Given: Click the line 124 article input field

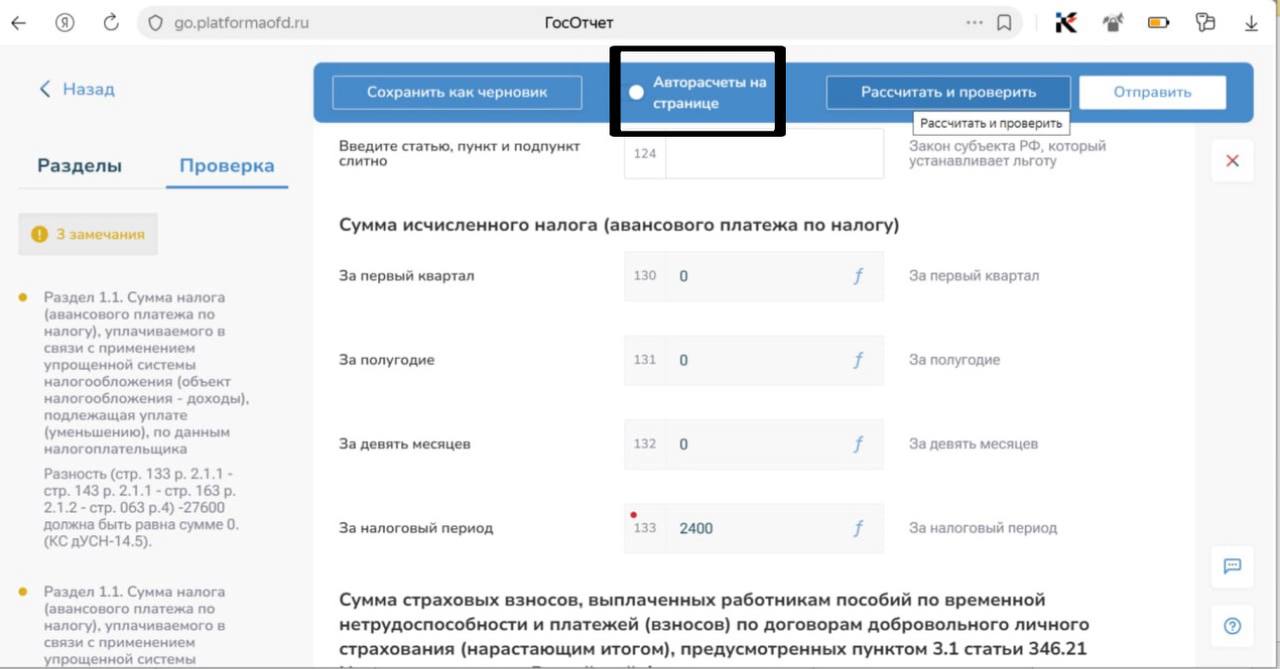Looking at the screenshot, I should pos(774,154).
